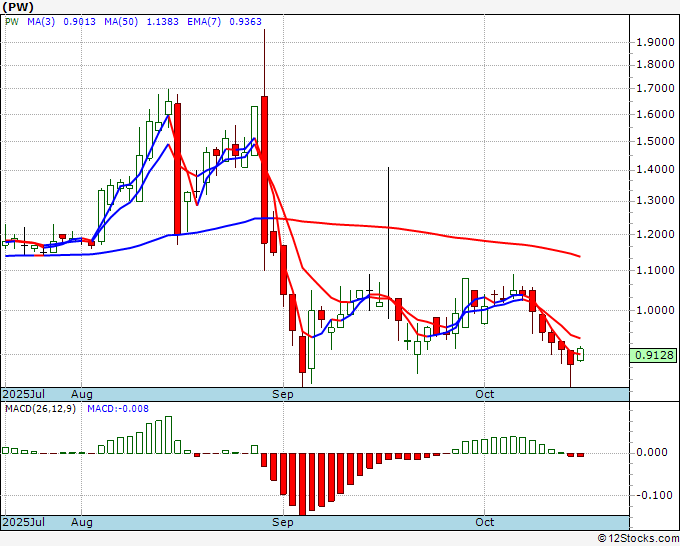Click the 1.4000 price axis label
Viewport: 680px width, 546px height.
pyautogui.click(x=655, y=170)
